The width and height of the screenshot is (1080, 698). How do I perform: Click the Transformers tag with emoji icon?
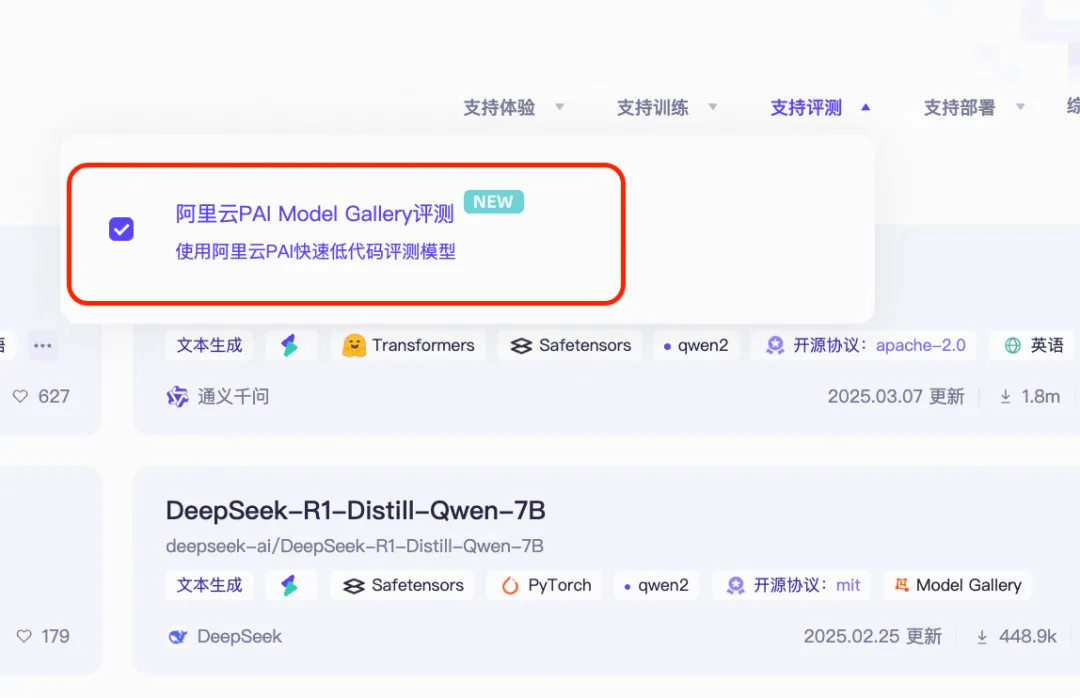[x=408, y=345]
